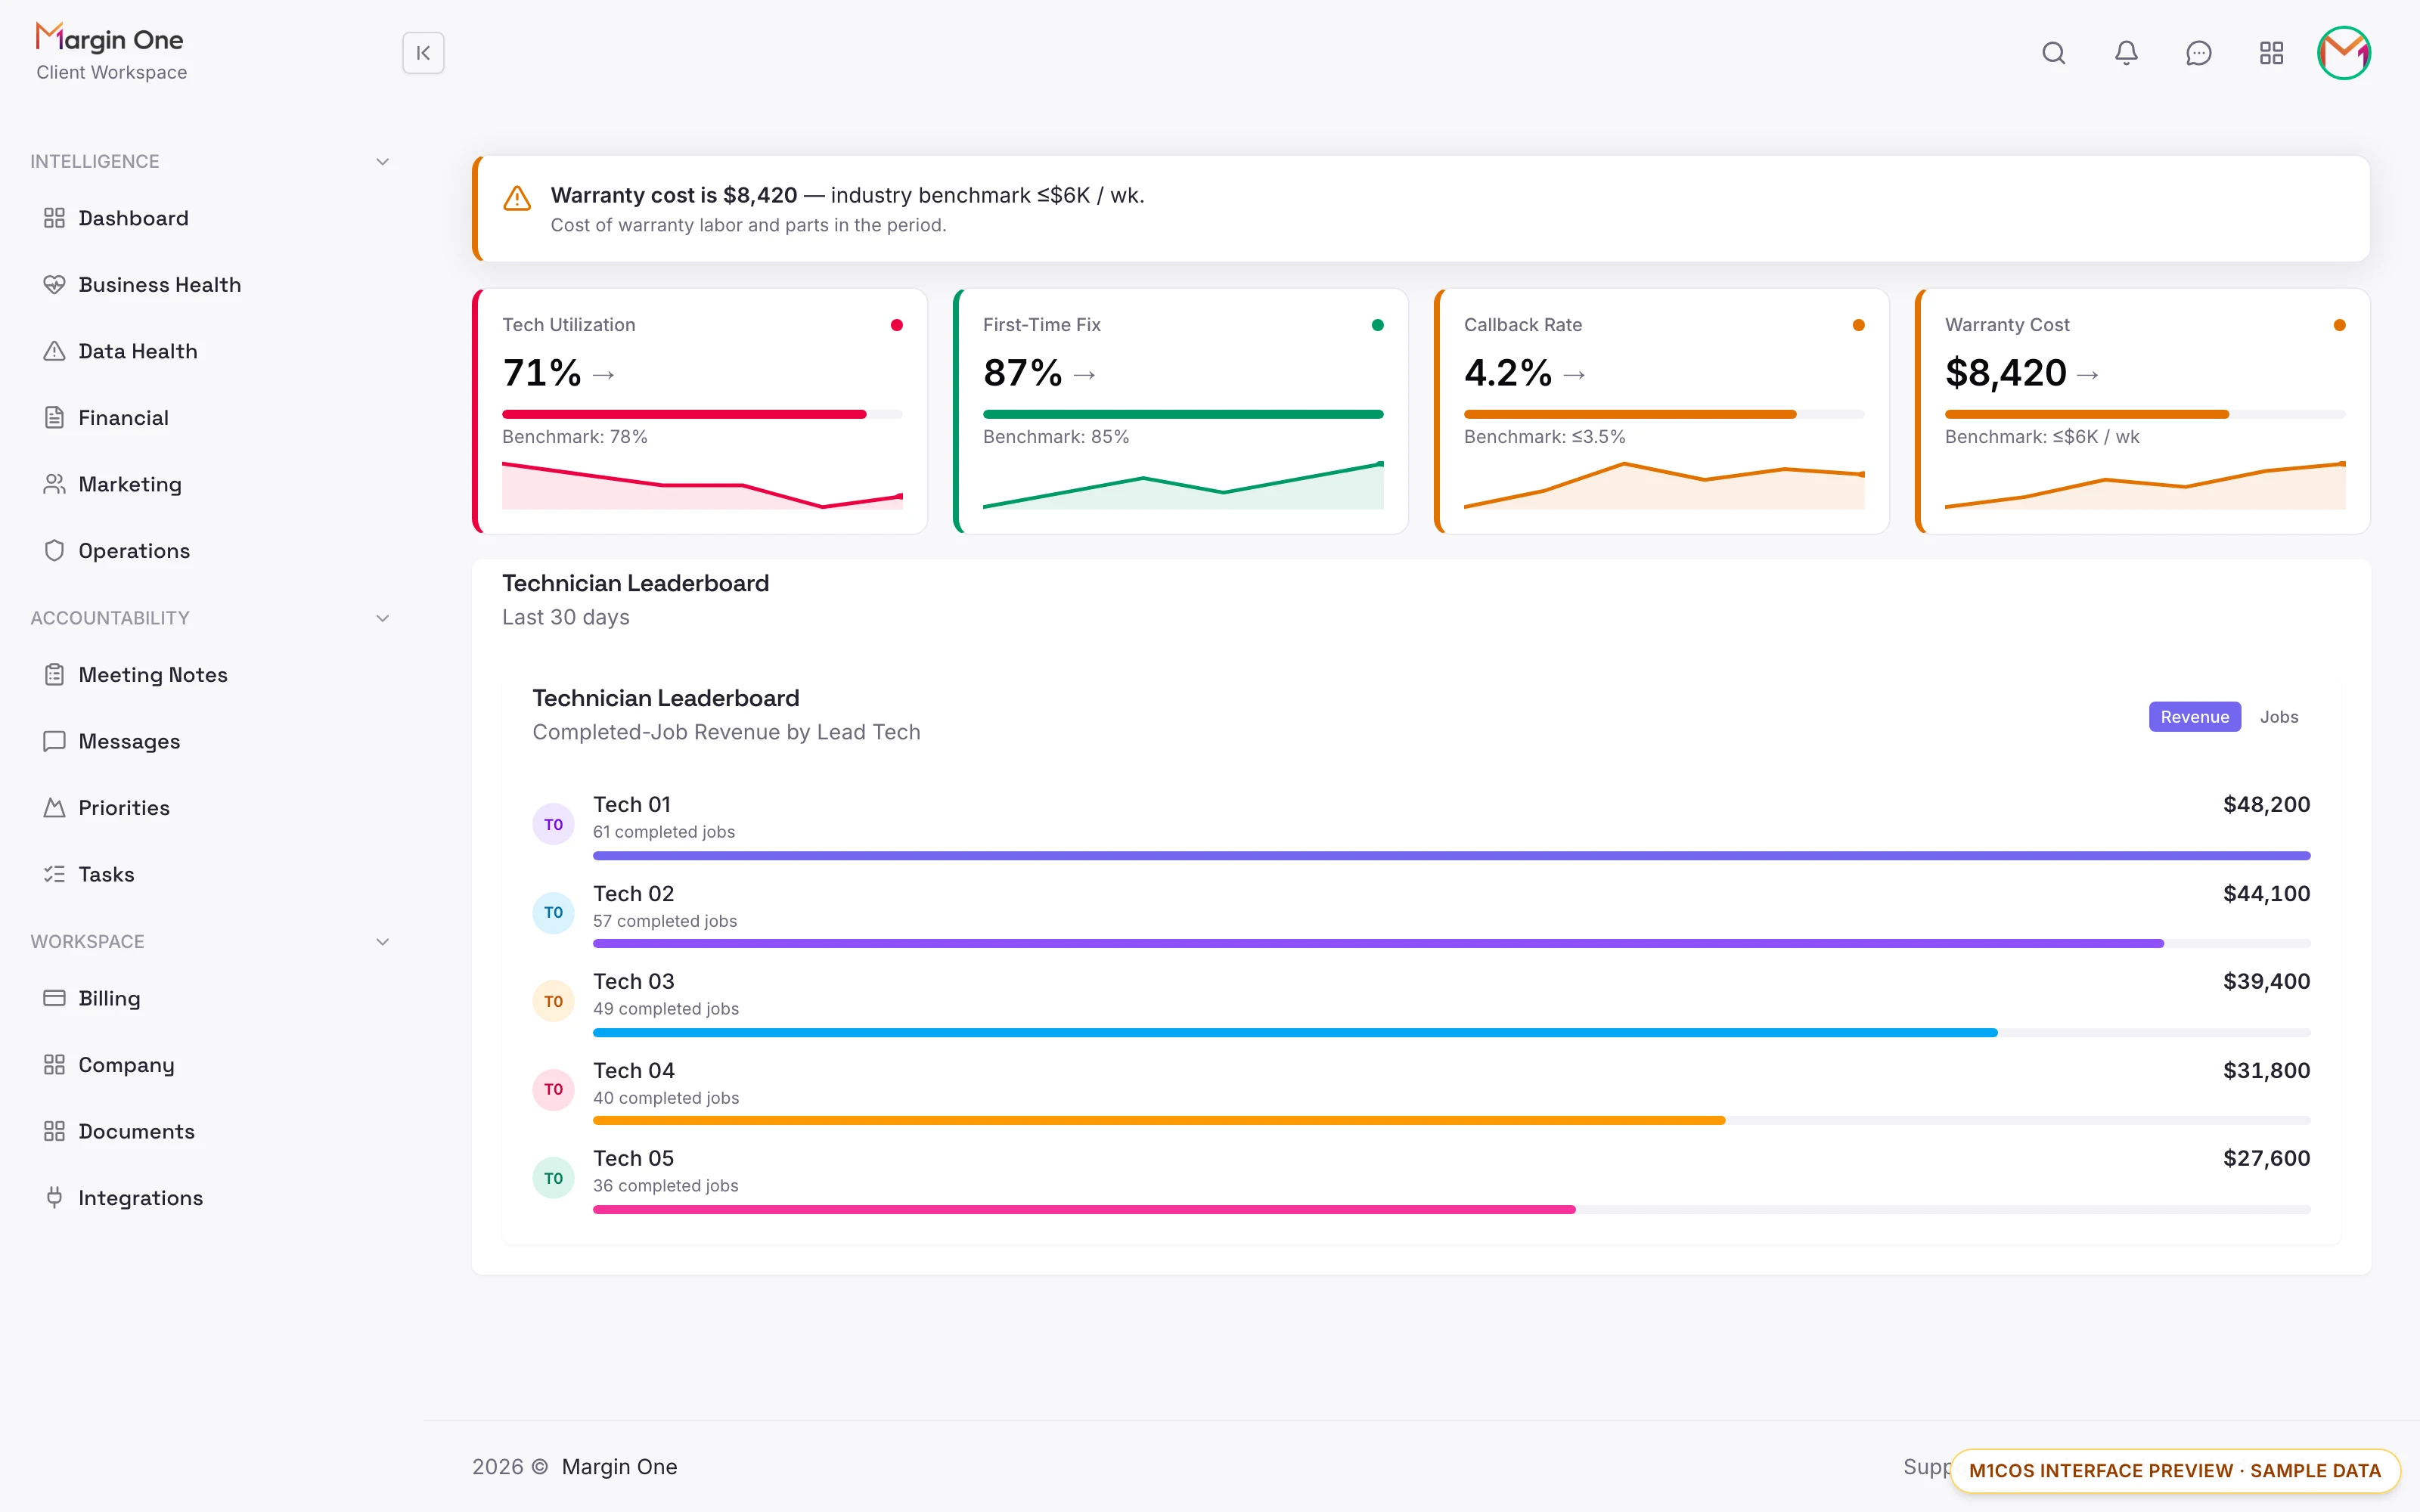Click the Business Health heart icon
The width and height of the screenshot is (2420, 1512).
pyautogui.click(x=54, y=285)
